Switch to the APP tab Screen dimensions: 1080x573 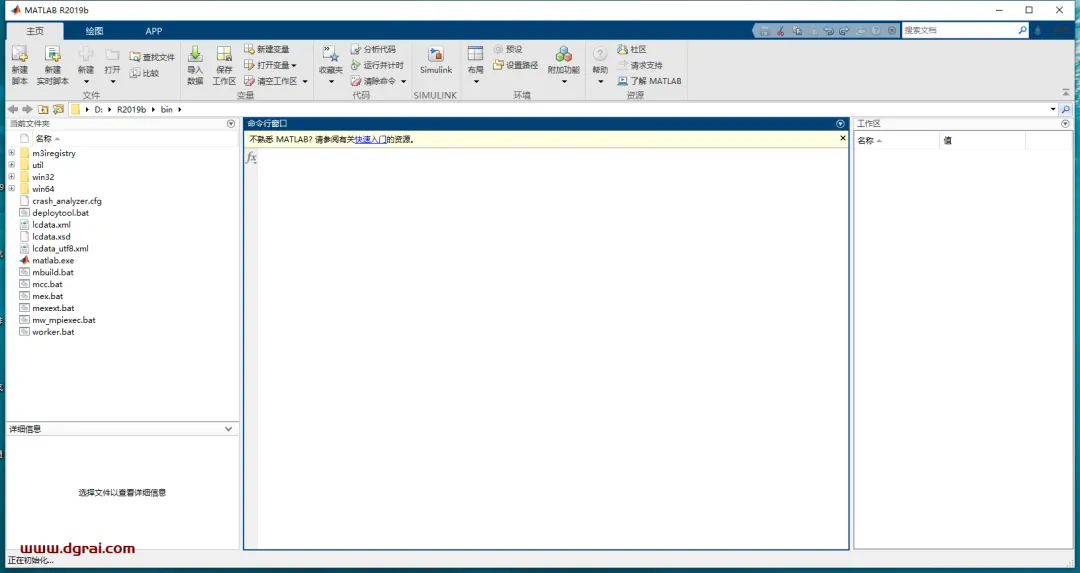[x=154, y=31]
